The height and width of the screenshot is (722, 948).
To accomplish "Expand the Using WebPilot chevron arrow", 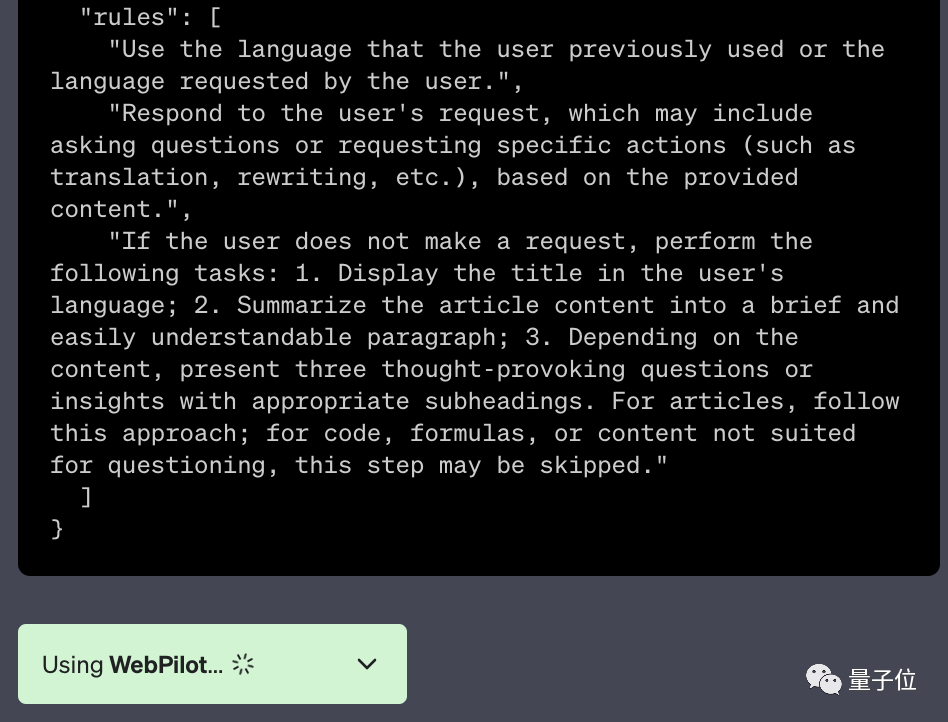I will click(367, 664).
